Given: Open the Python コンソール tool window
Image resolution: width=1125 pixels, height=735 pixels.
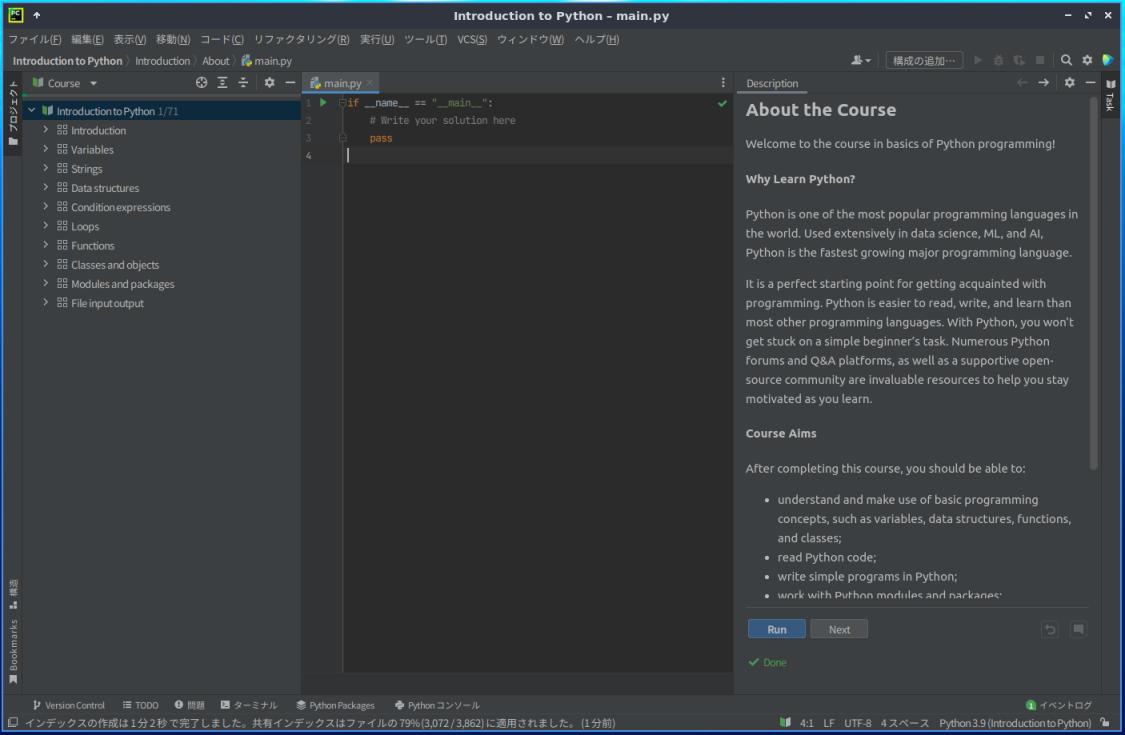Looking at the screenshot, I should [437, 705].
